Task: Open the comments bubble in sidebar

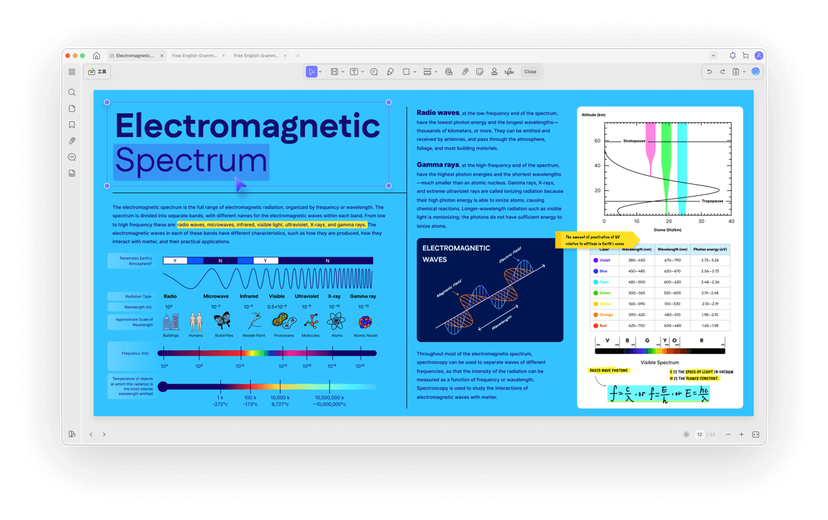Action: click(x=72, y=157)
